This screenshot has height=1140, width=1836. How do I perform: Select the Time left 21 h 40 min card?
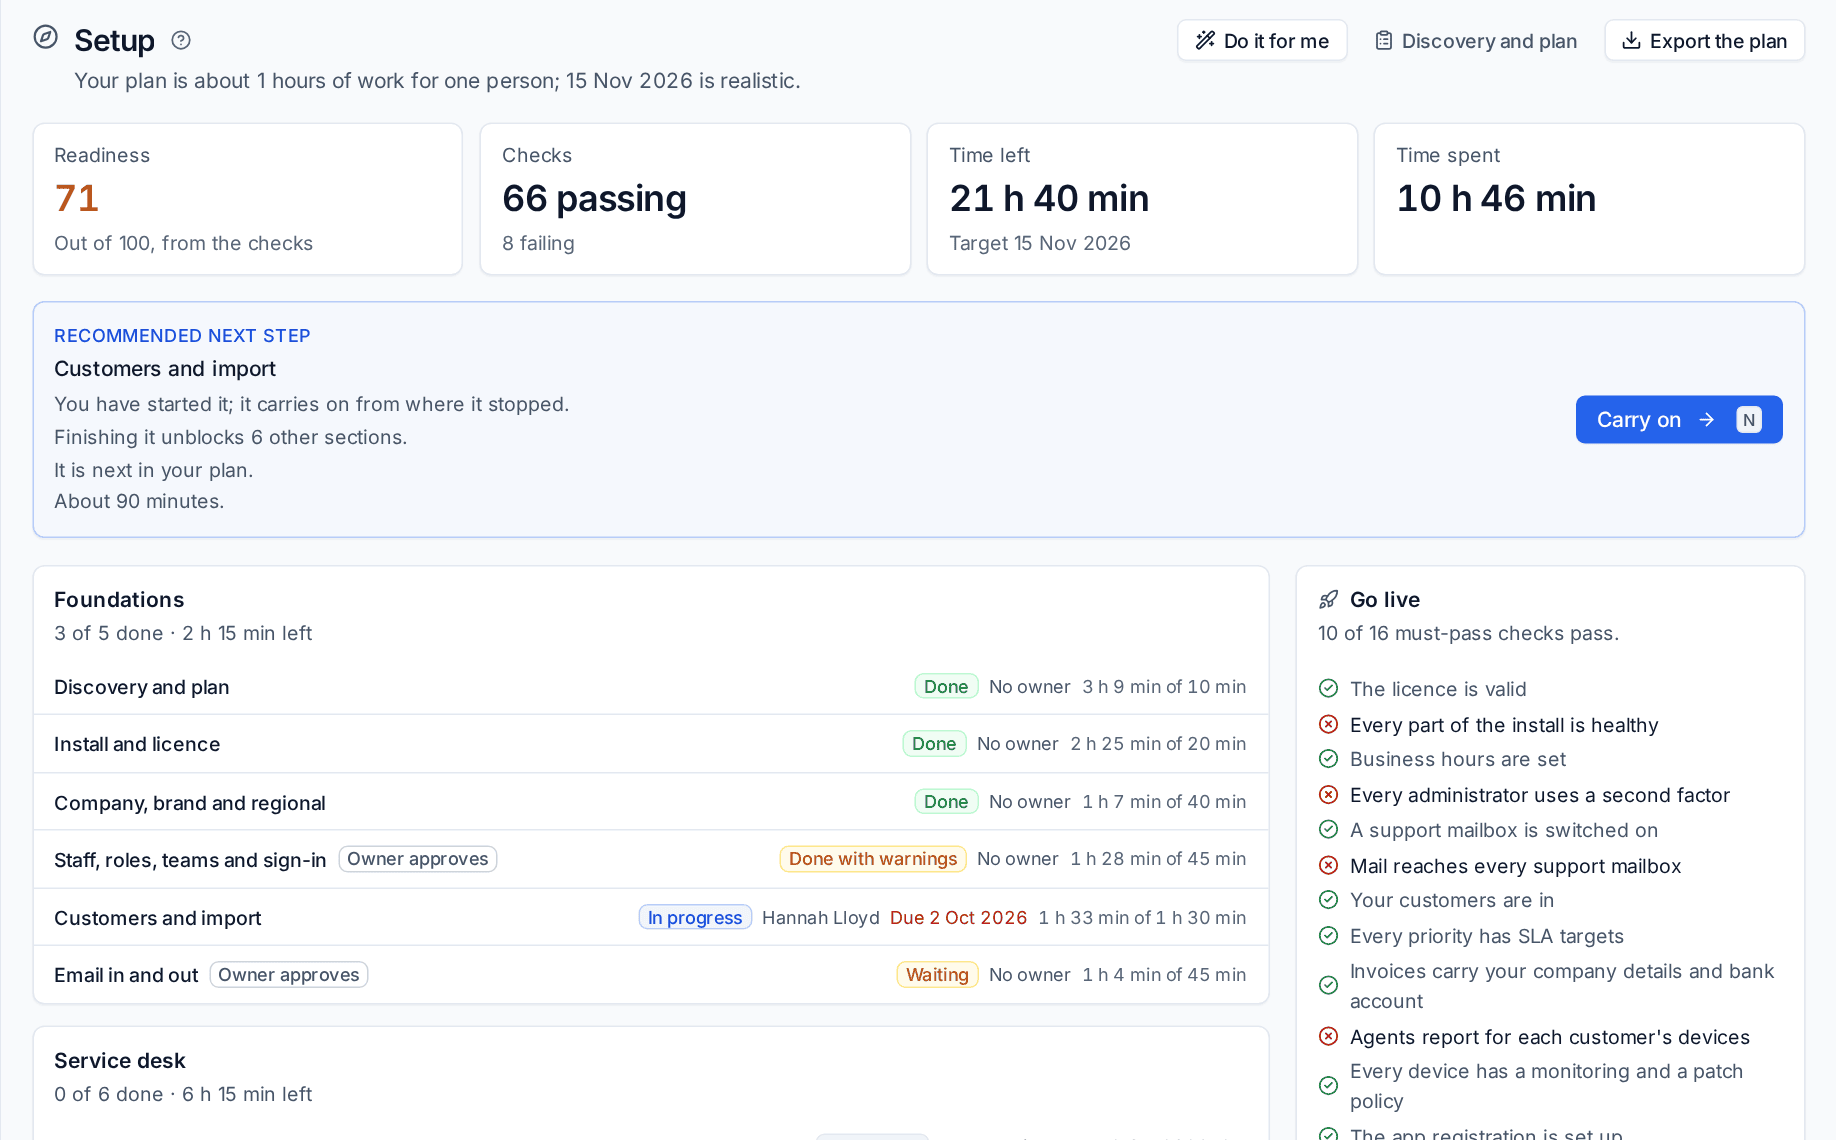(1142, 199)
